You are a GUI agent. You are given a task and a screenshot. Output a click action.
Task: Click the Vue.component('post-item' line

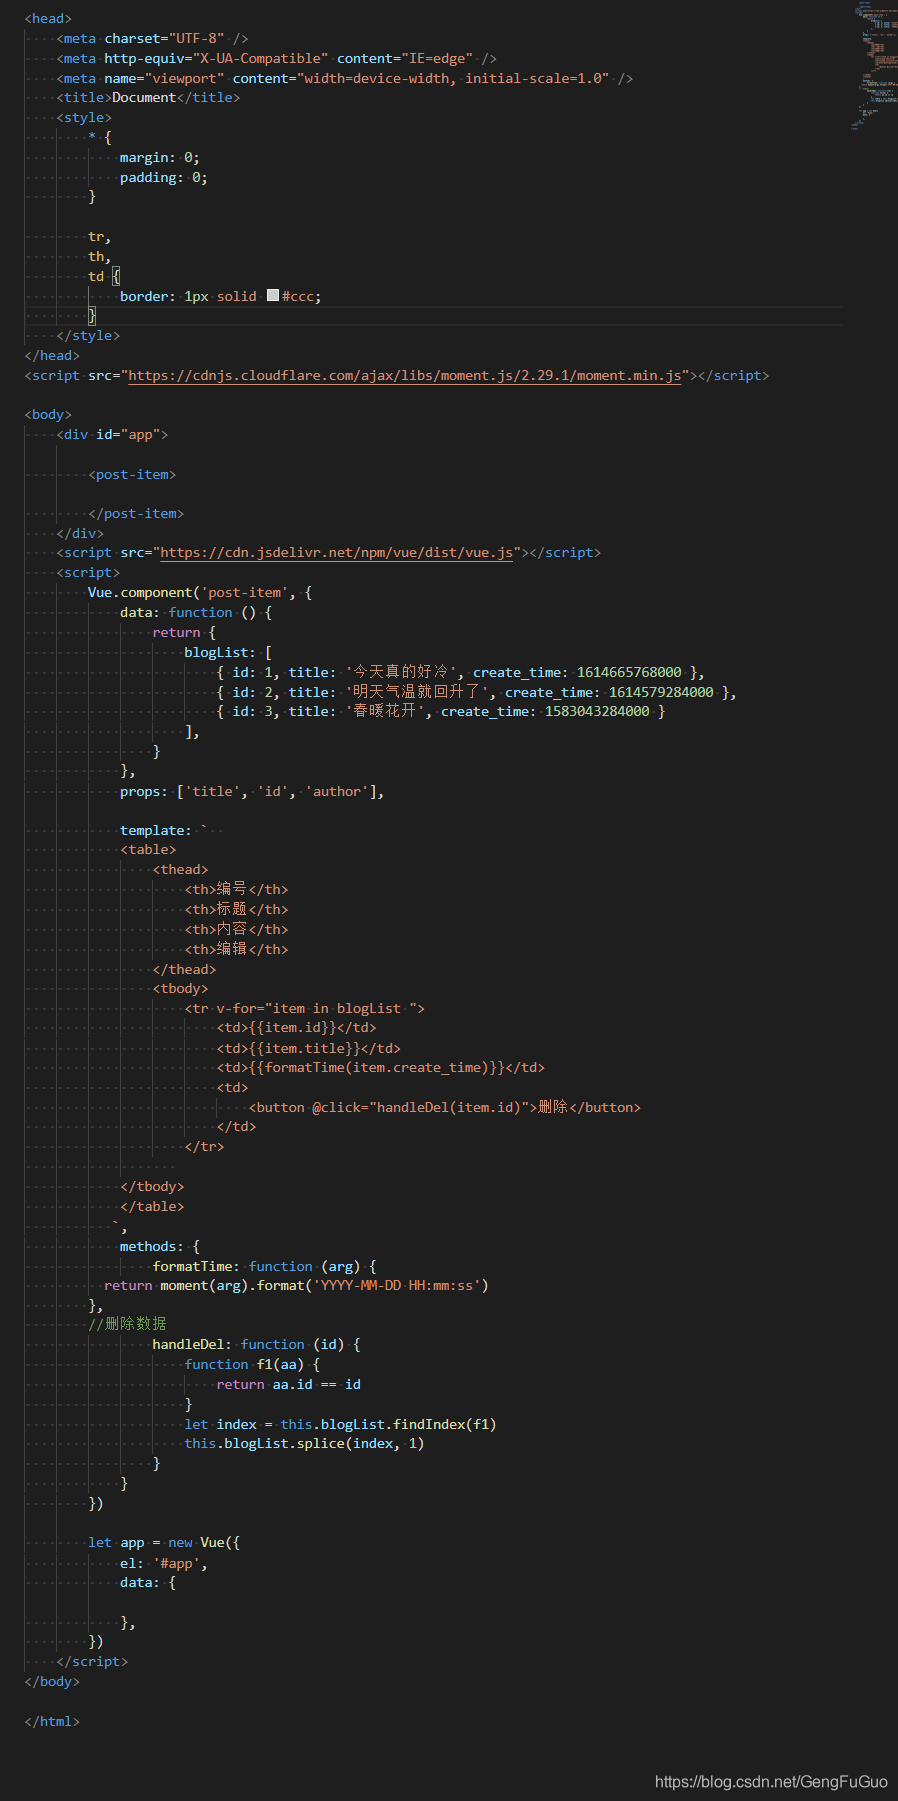point(200,593)
